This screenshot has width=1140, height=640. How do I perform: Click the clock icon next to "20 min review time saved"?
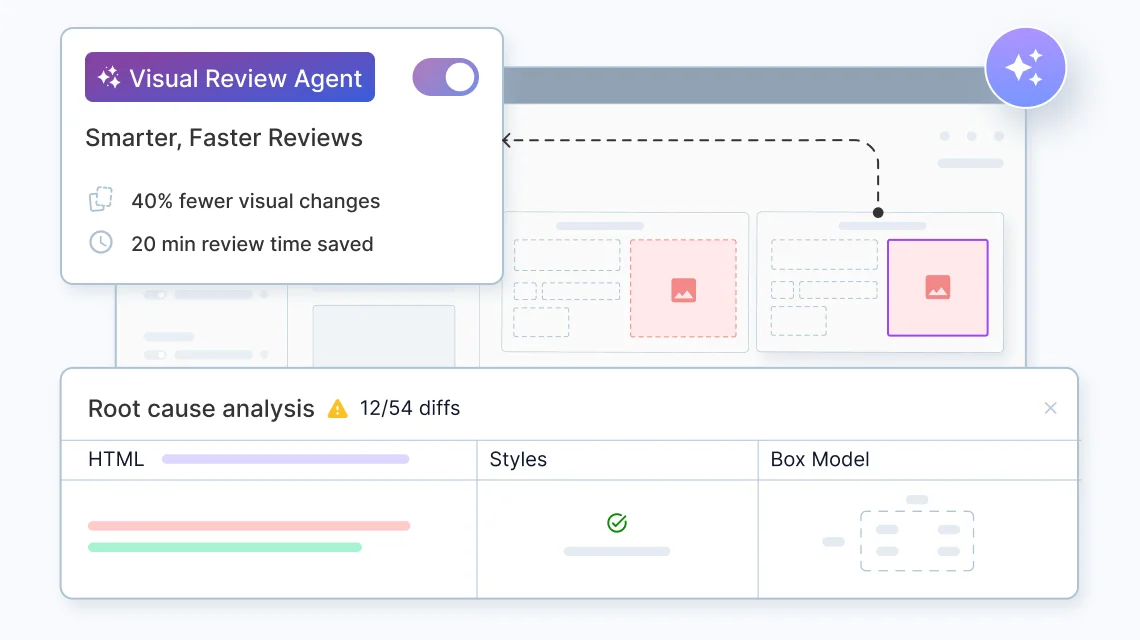coord(100,243)
